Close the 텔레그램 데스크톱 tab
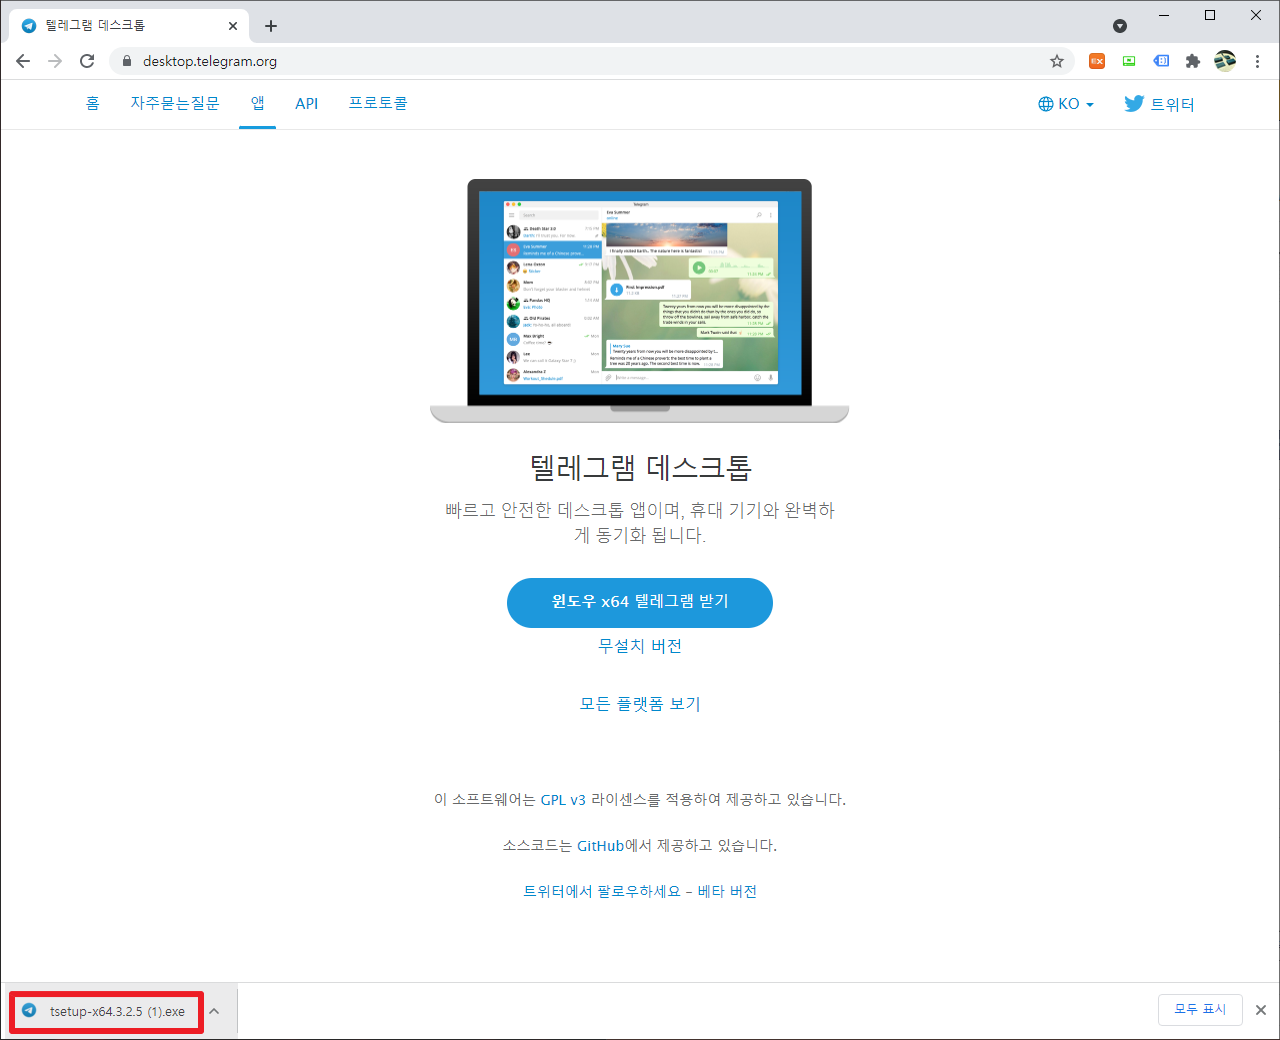 (x=233, y=26)
